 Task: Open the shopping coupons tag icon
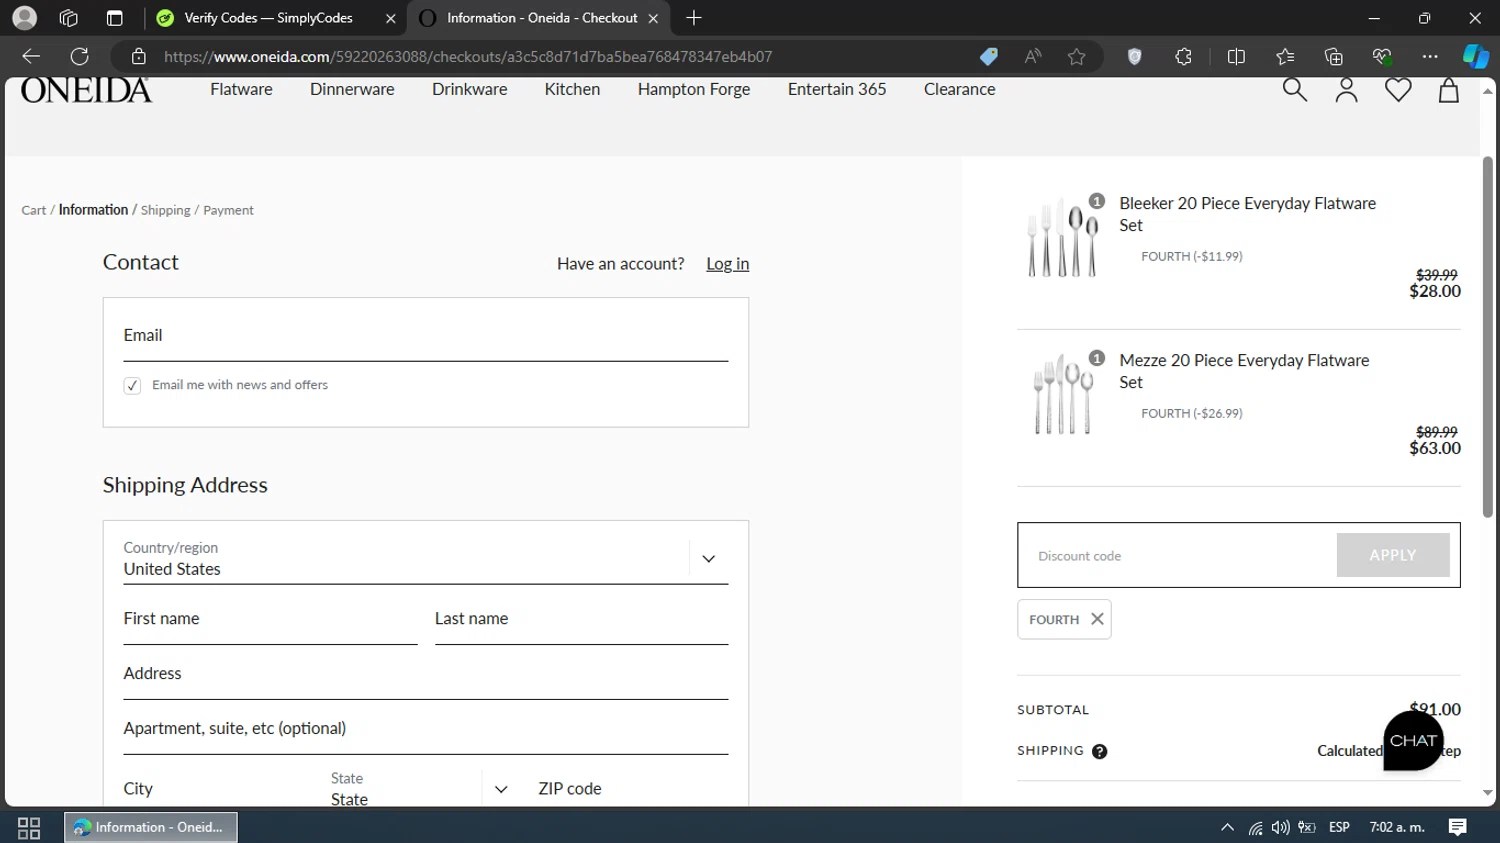pos(988,57)
